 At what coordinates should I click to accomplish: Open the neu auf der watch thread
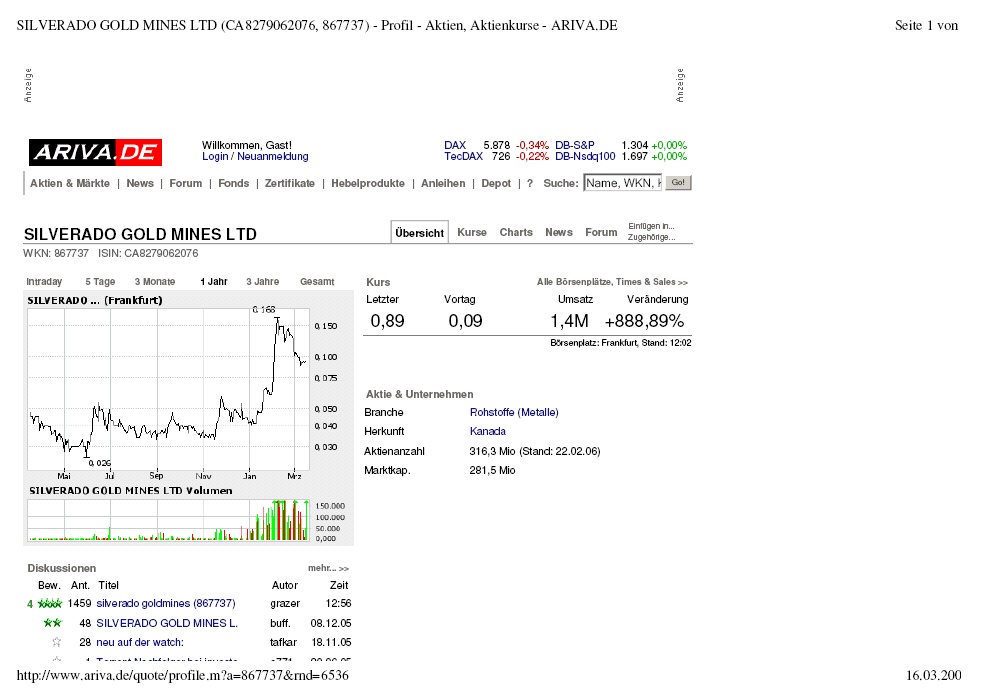(140, 643)
